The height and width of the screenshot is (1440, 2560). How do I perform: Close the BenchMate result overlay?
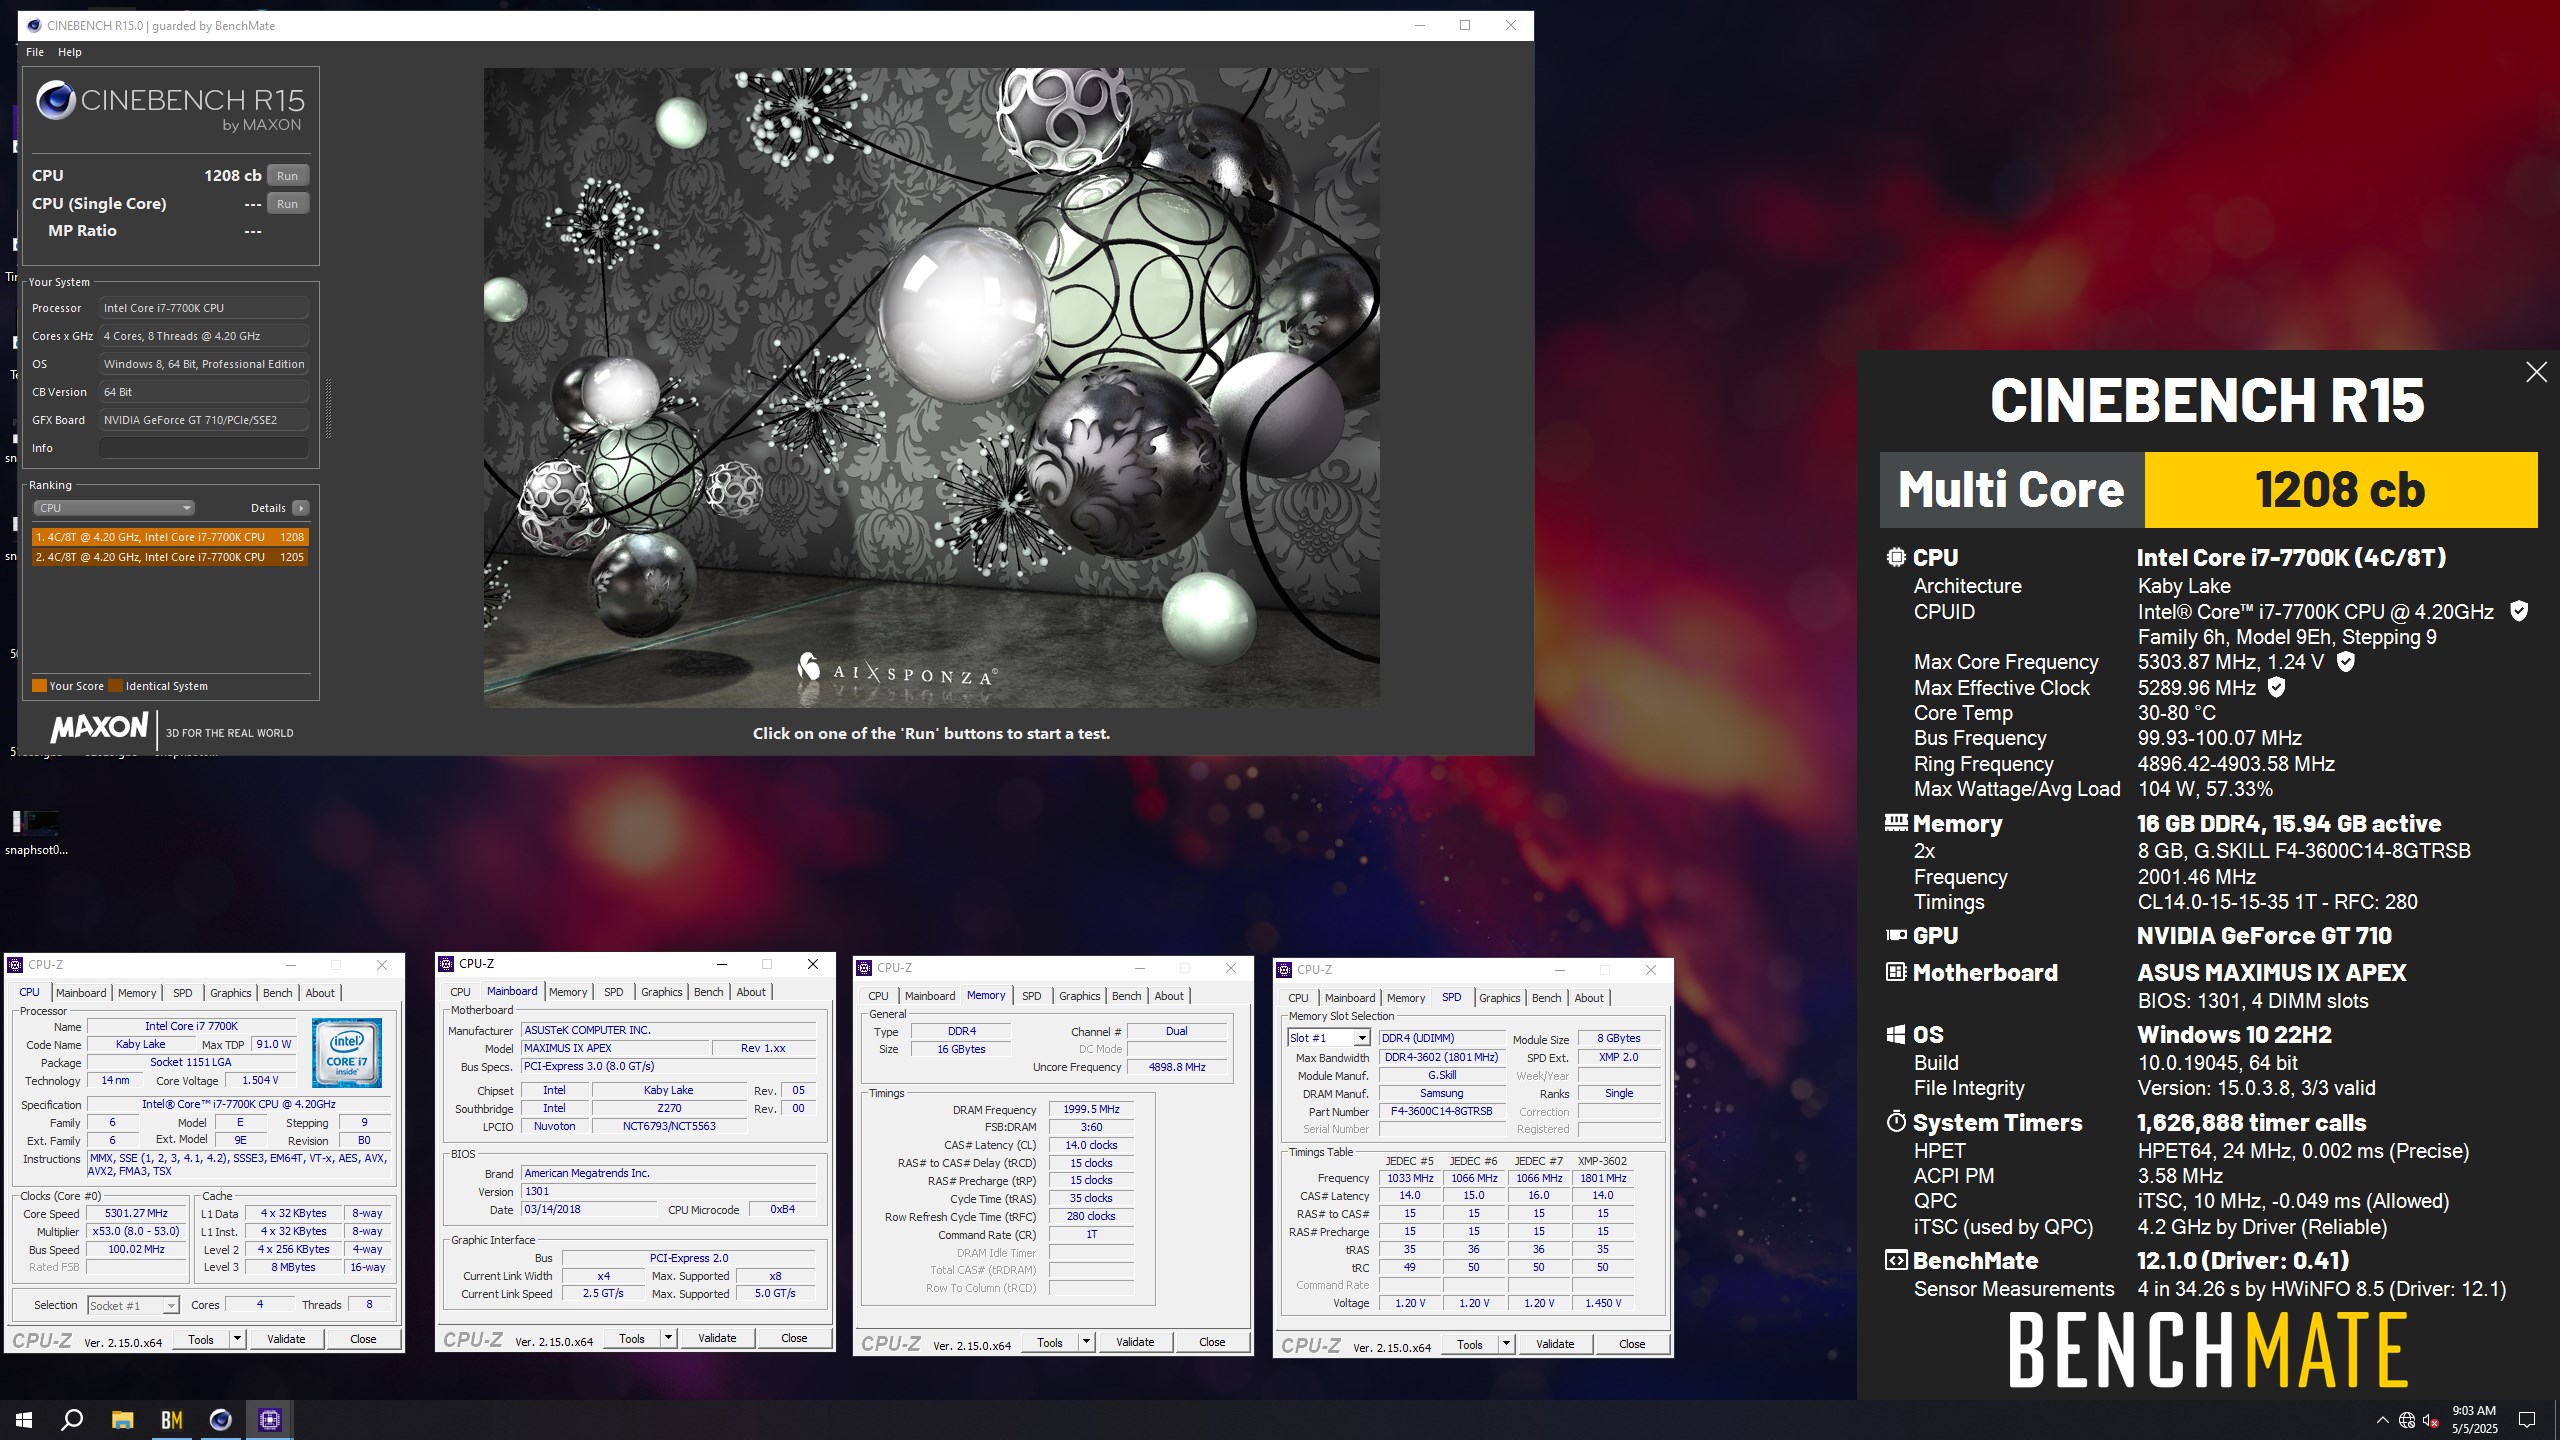click(x=2536, y=372)
